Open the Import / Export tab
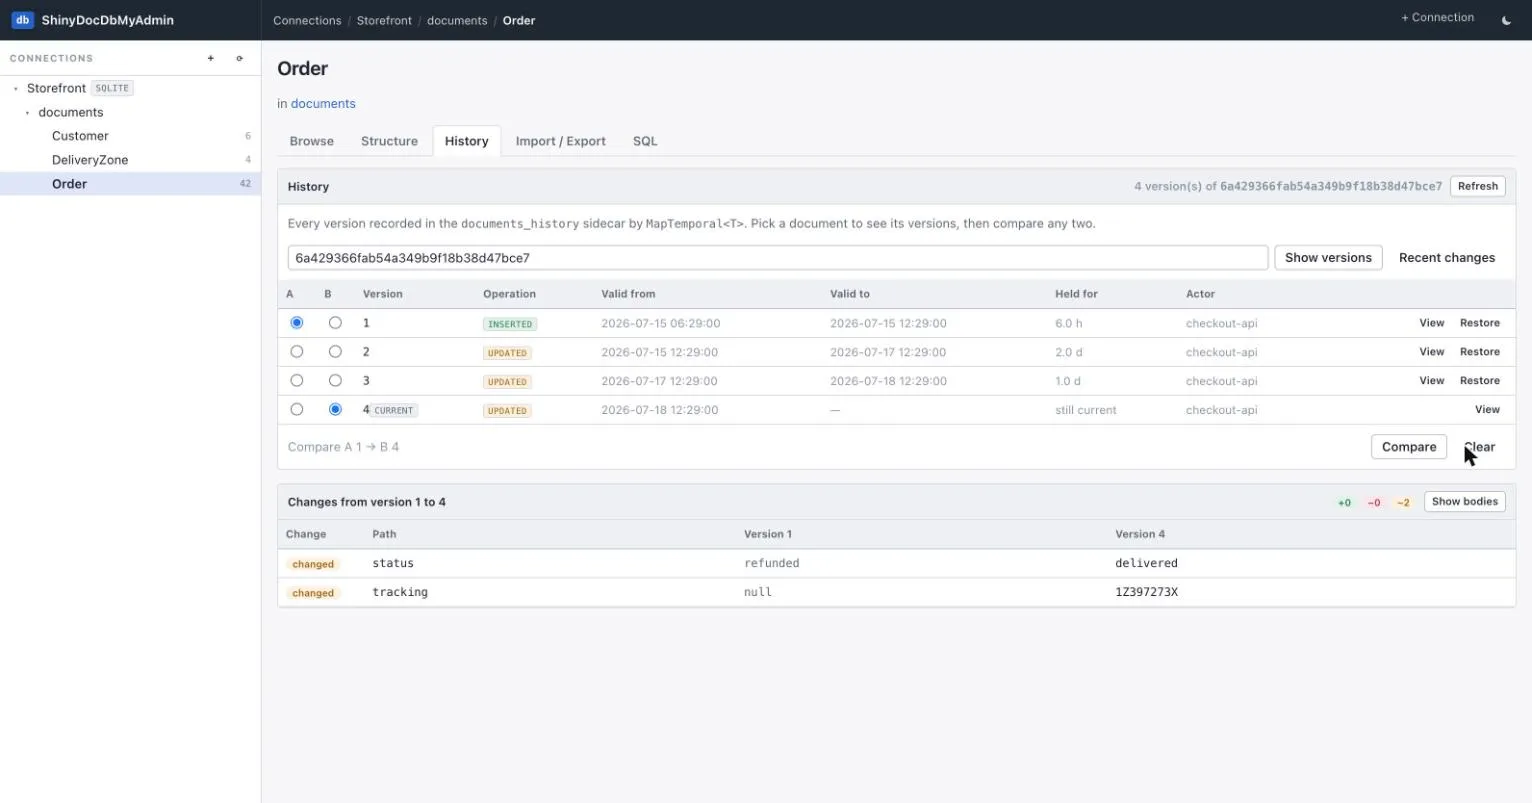The height and width of the screenshot is (803, 1532). 561,141
